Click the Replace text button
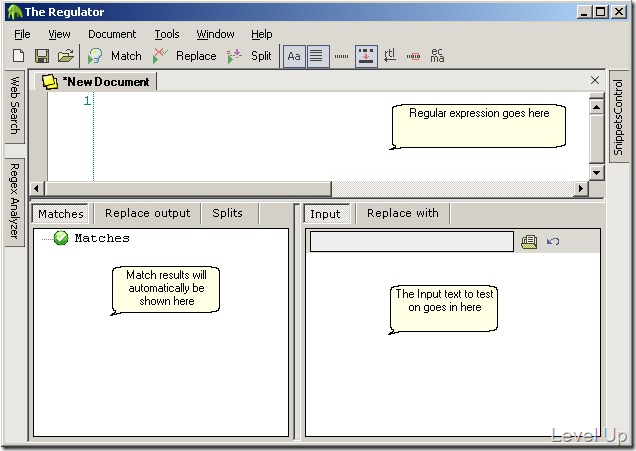 pos(196,56)
